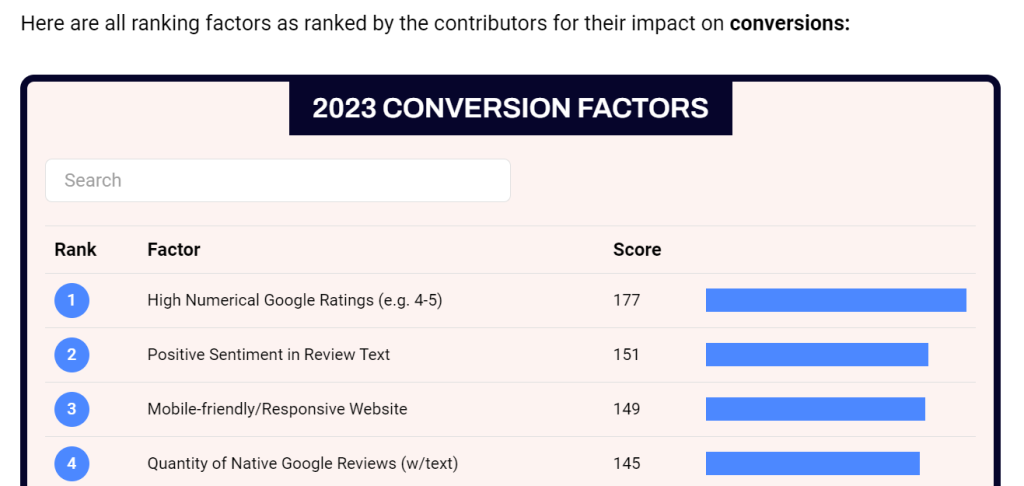Click the rank 4 circle badge

click(72, 463)
